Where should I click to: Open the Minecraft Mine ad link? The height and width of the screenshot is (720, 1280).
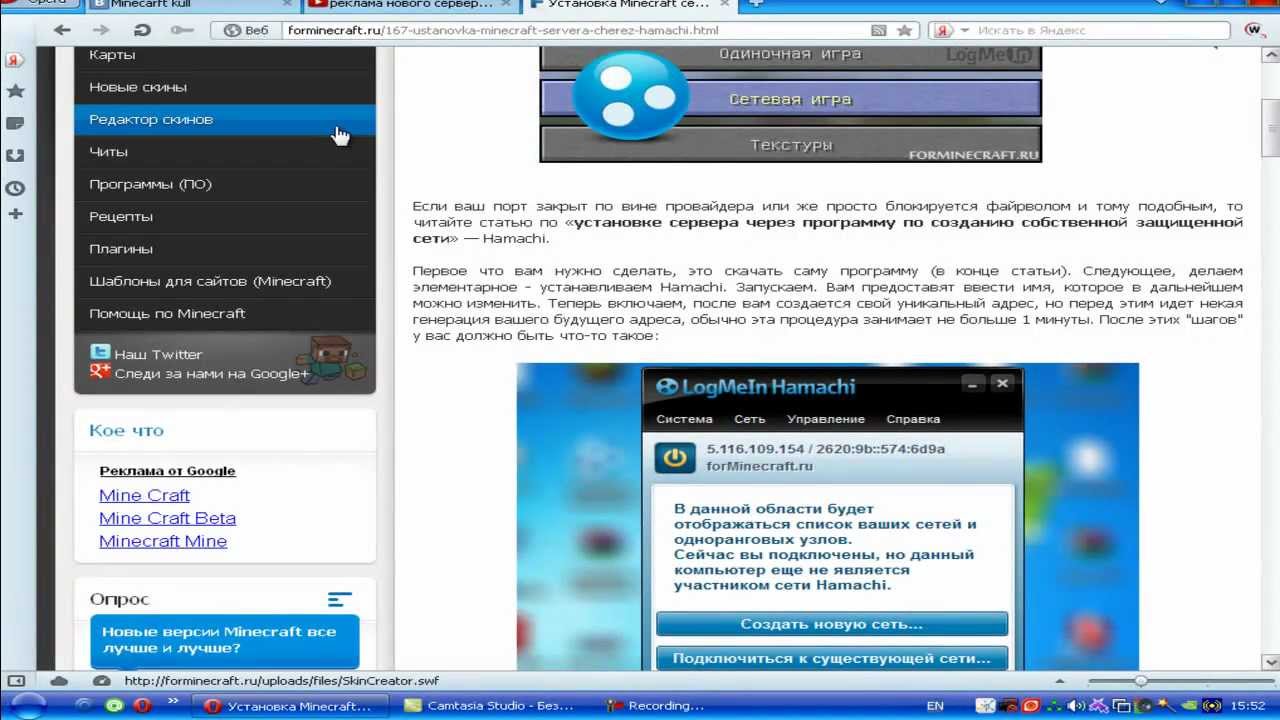[163, 541]
